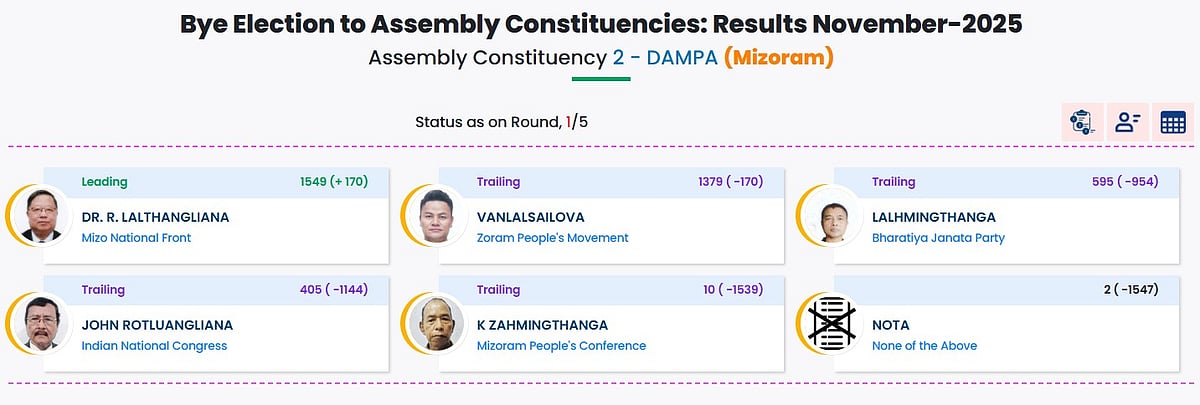This screenshot has height=405, width=1200.
Task: Click the 1549 (+170) vote count
Action: coord(334,182)
